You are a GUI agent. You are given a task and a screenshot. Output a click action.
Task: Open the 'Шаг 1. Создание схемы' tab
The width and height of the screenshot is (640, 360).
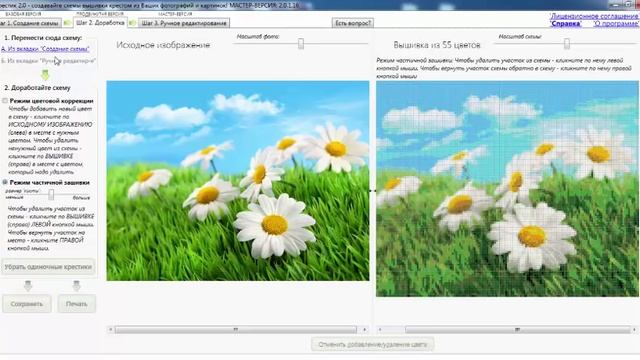[30, 23]
